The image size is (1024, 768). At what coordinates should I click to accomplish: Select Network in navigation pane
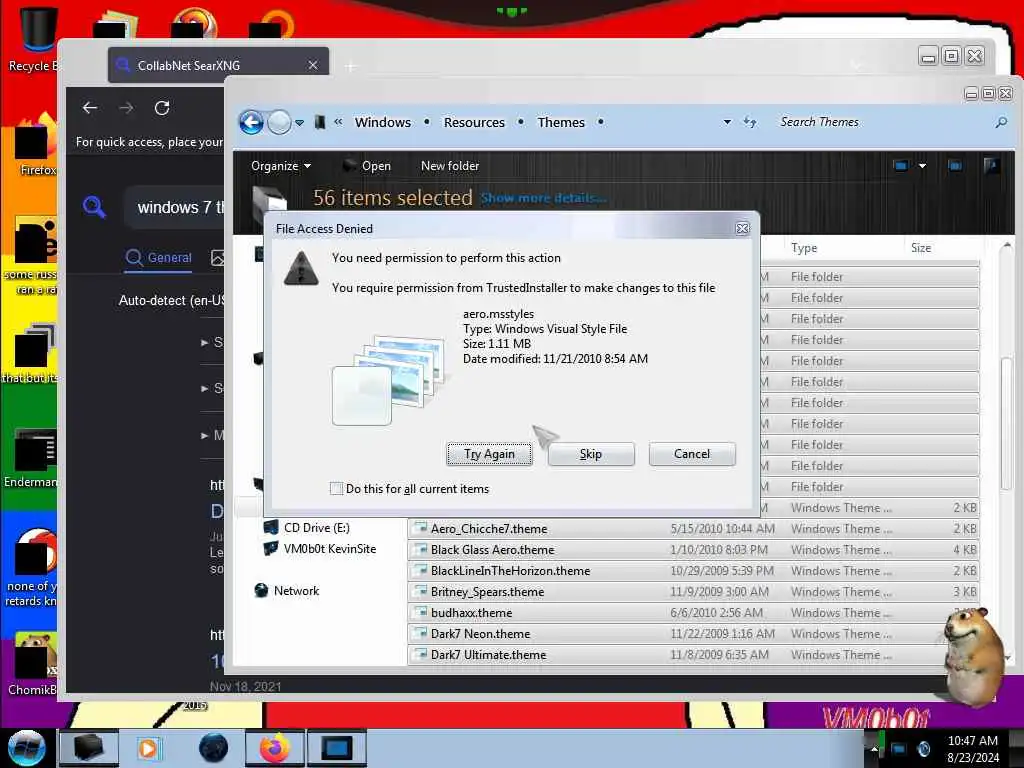tap(287, 590)
